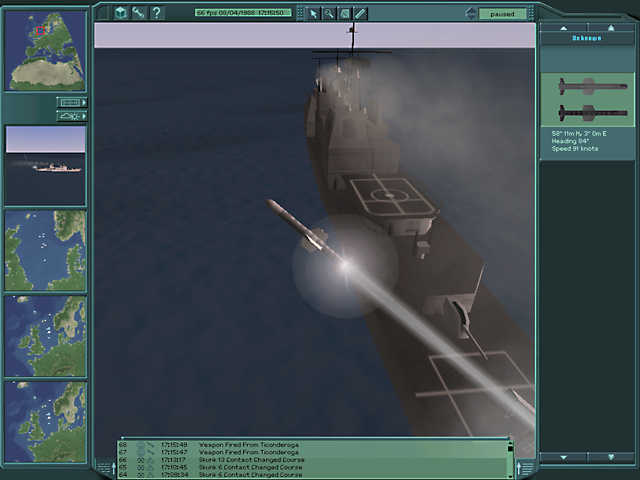Viewport: 640px width, 480px height.
Task: Click the missile profile image
Action: tap(587, 100)
